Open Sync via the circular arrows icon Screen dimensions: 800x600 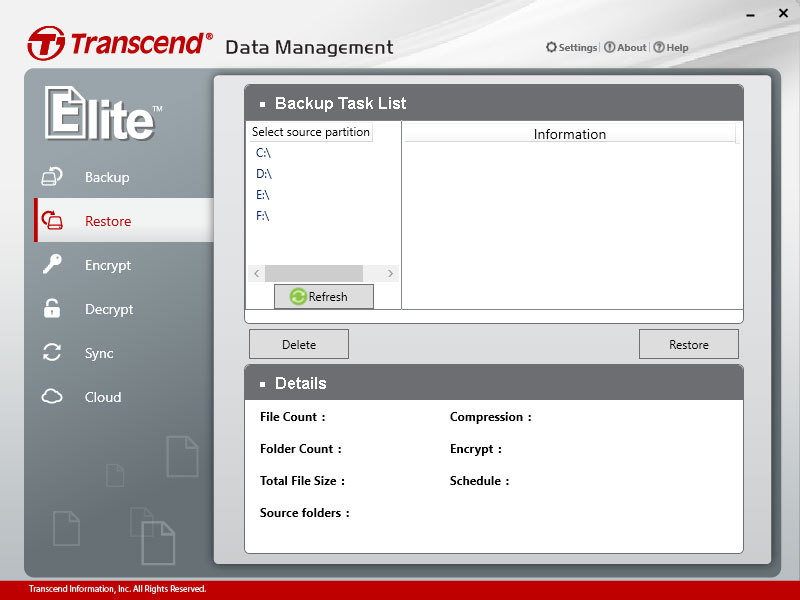52,352
